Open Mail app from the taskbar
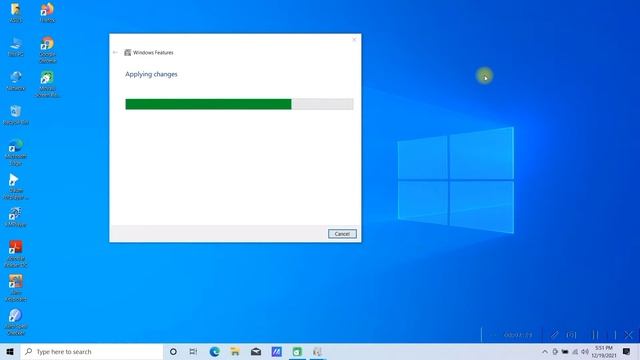The height and width of the screenshot is (360, 640). point(256,351)
